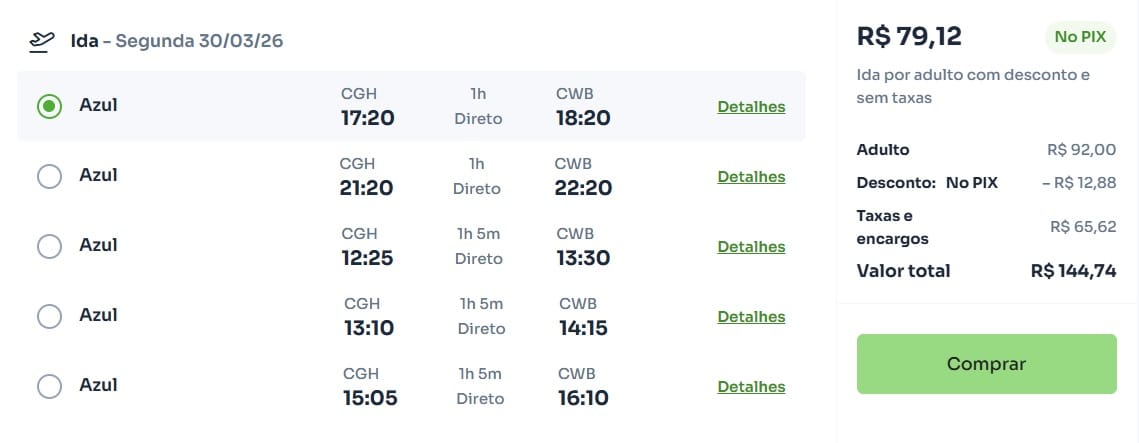Click the Azul label of the 21:20 flight
The height and width of the screenshot is (443, 1139).
point(98,175)
